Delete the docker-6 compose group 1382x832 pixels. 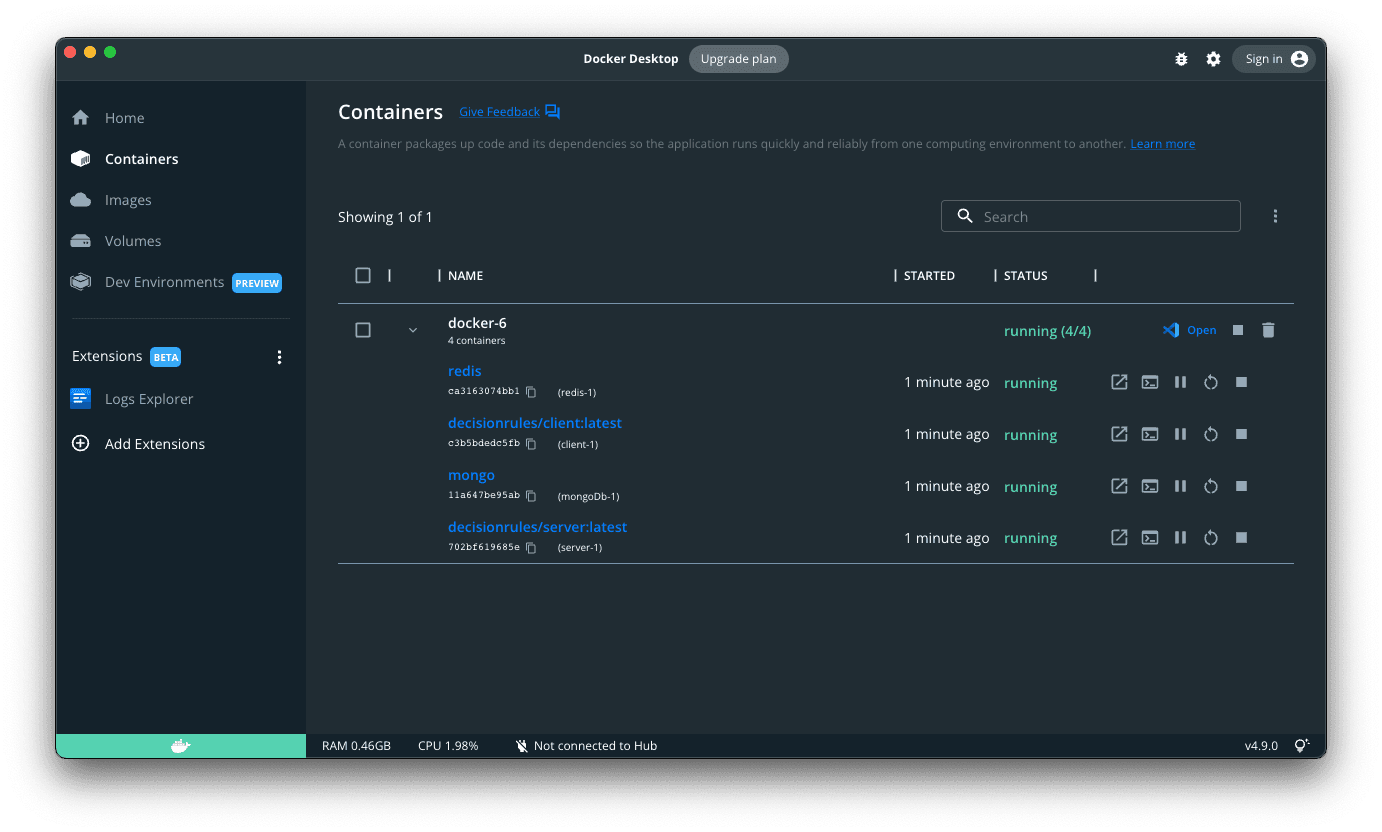(1268, 330)
